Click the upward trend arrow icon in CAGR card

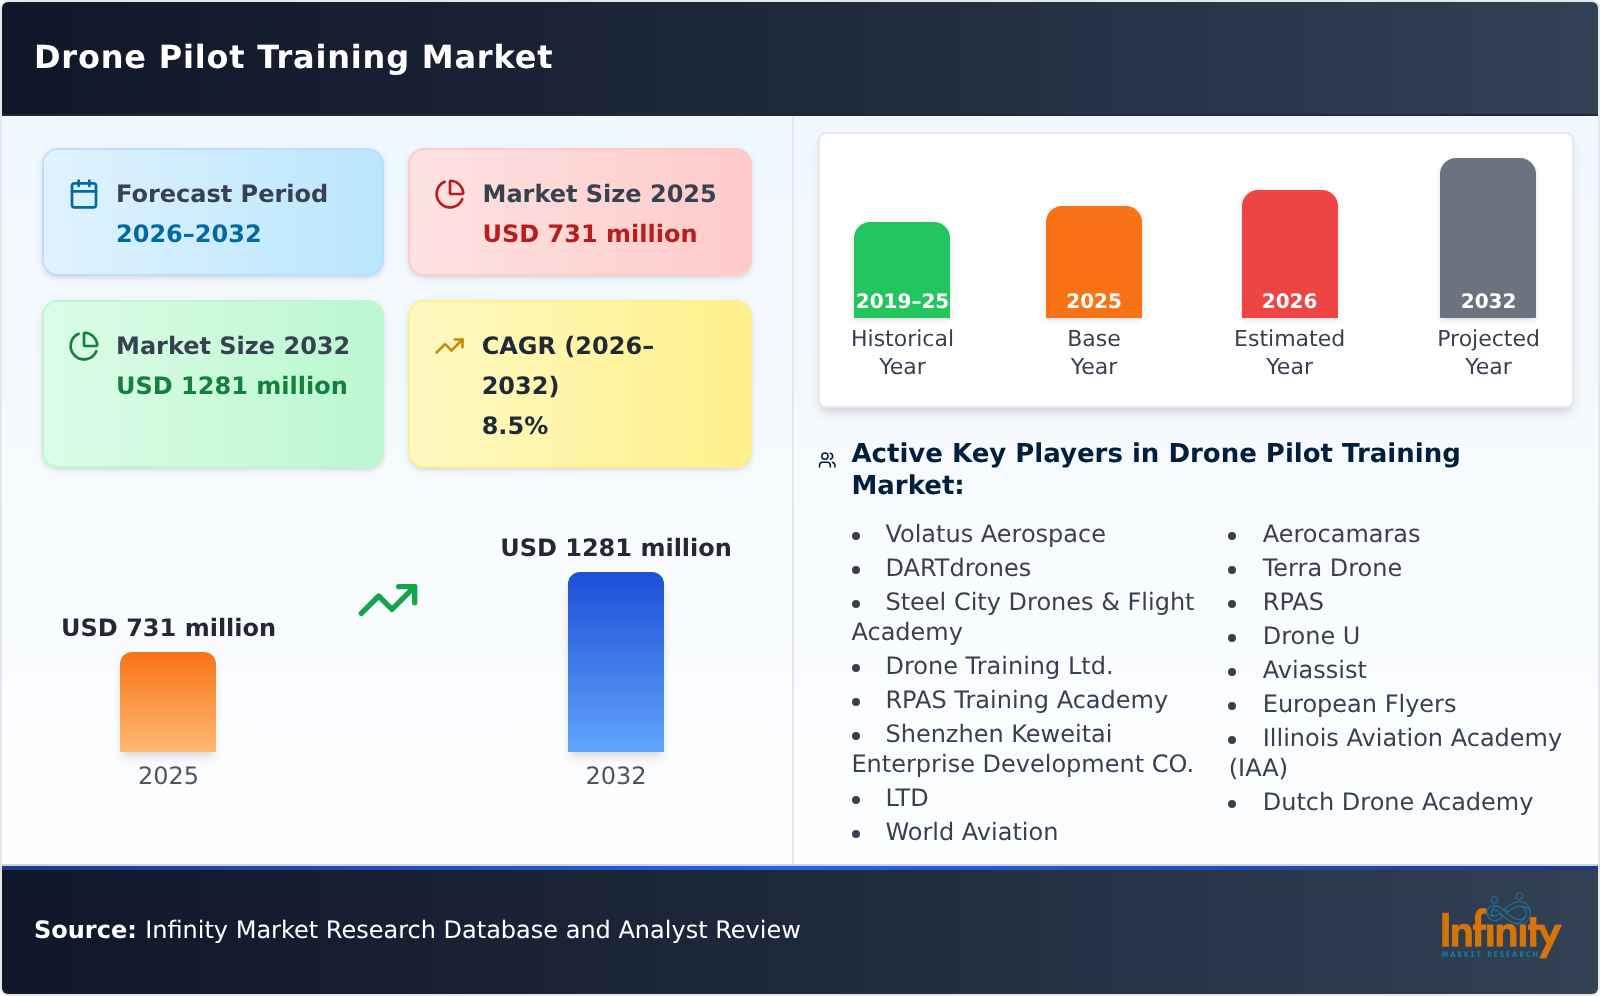(450, 345)
